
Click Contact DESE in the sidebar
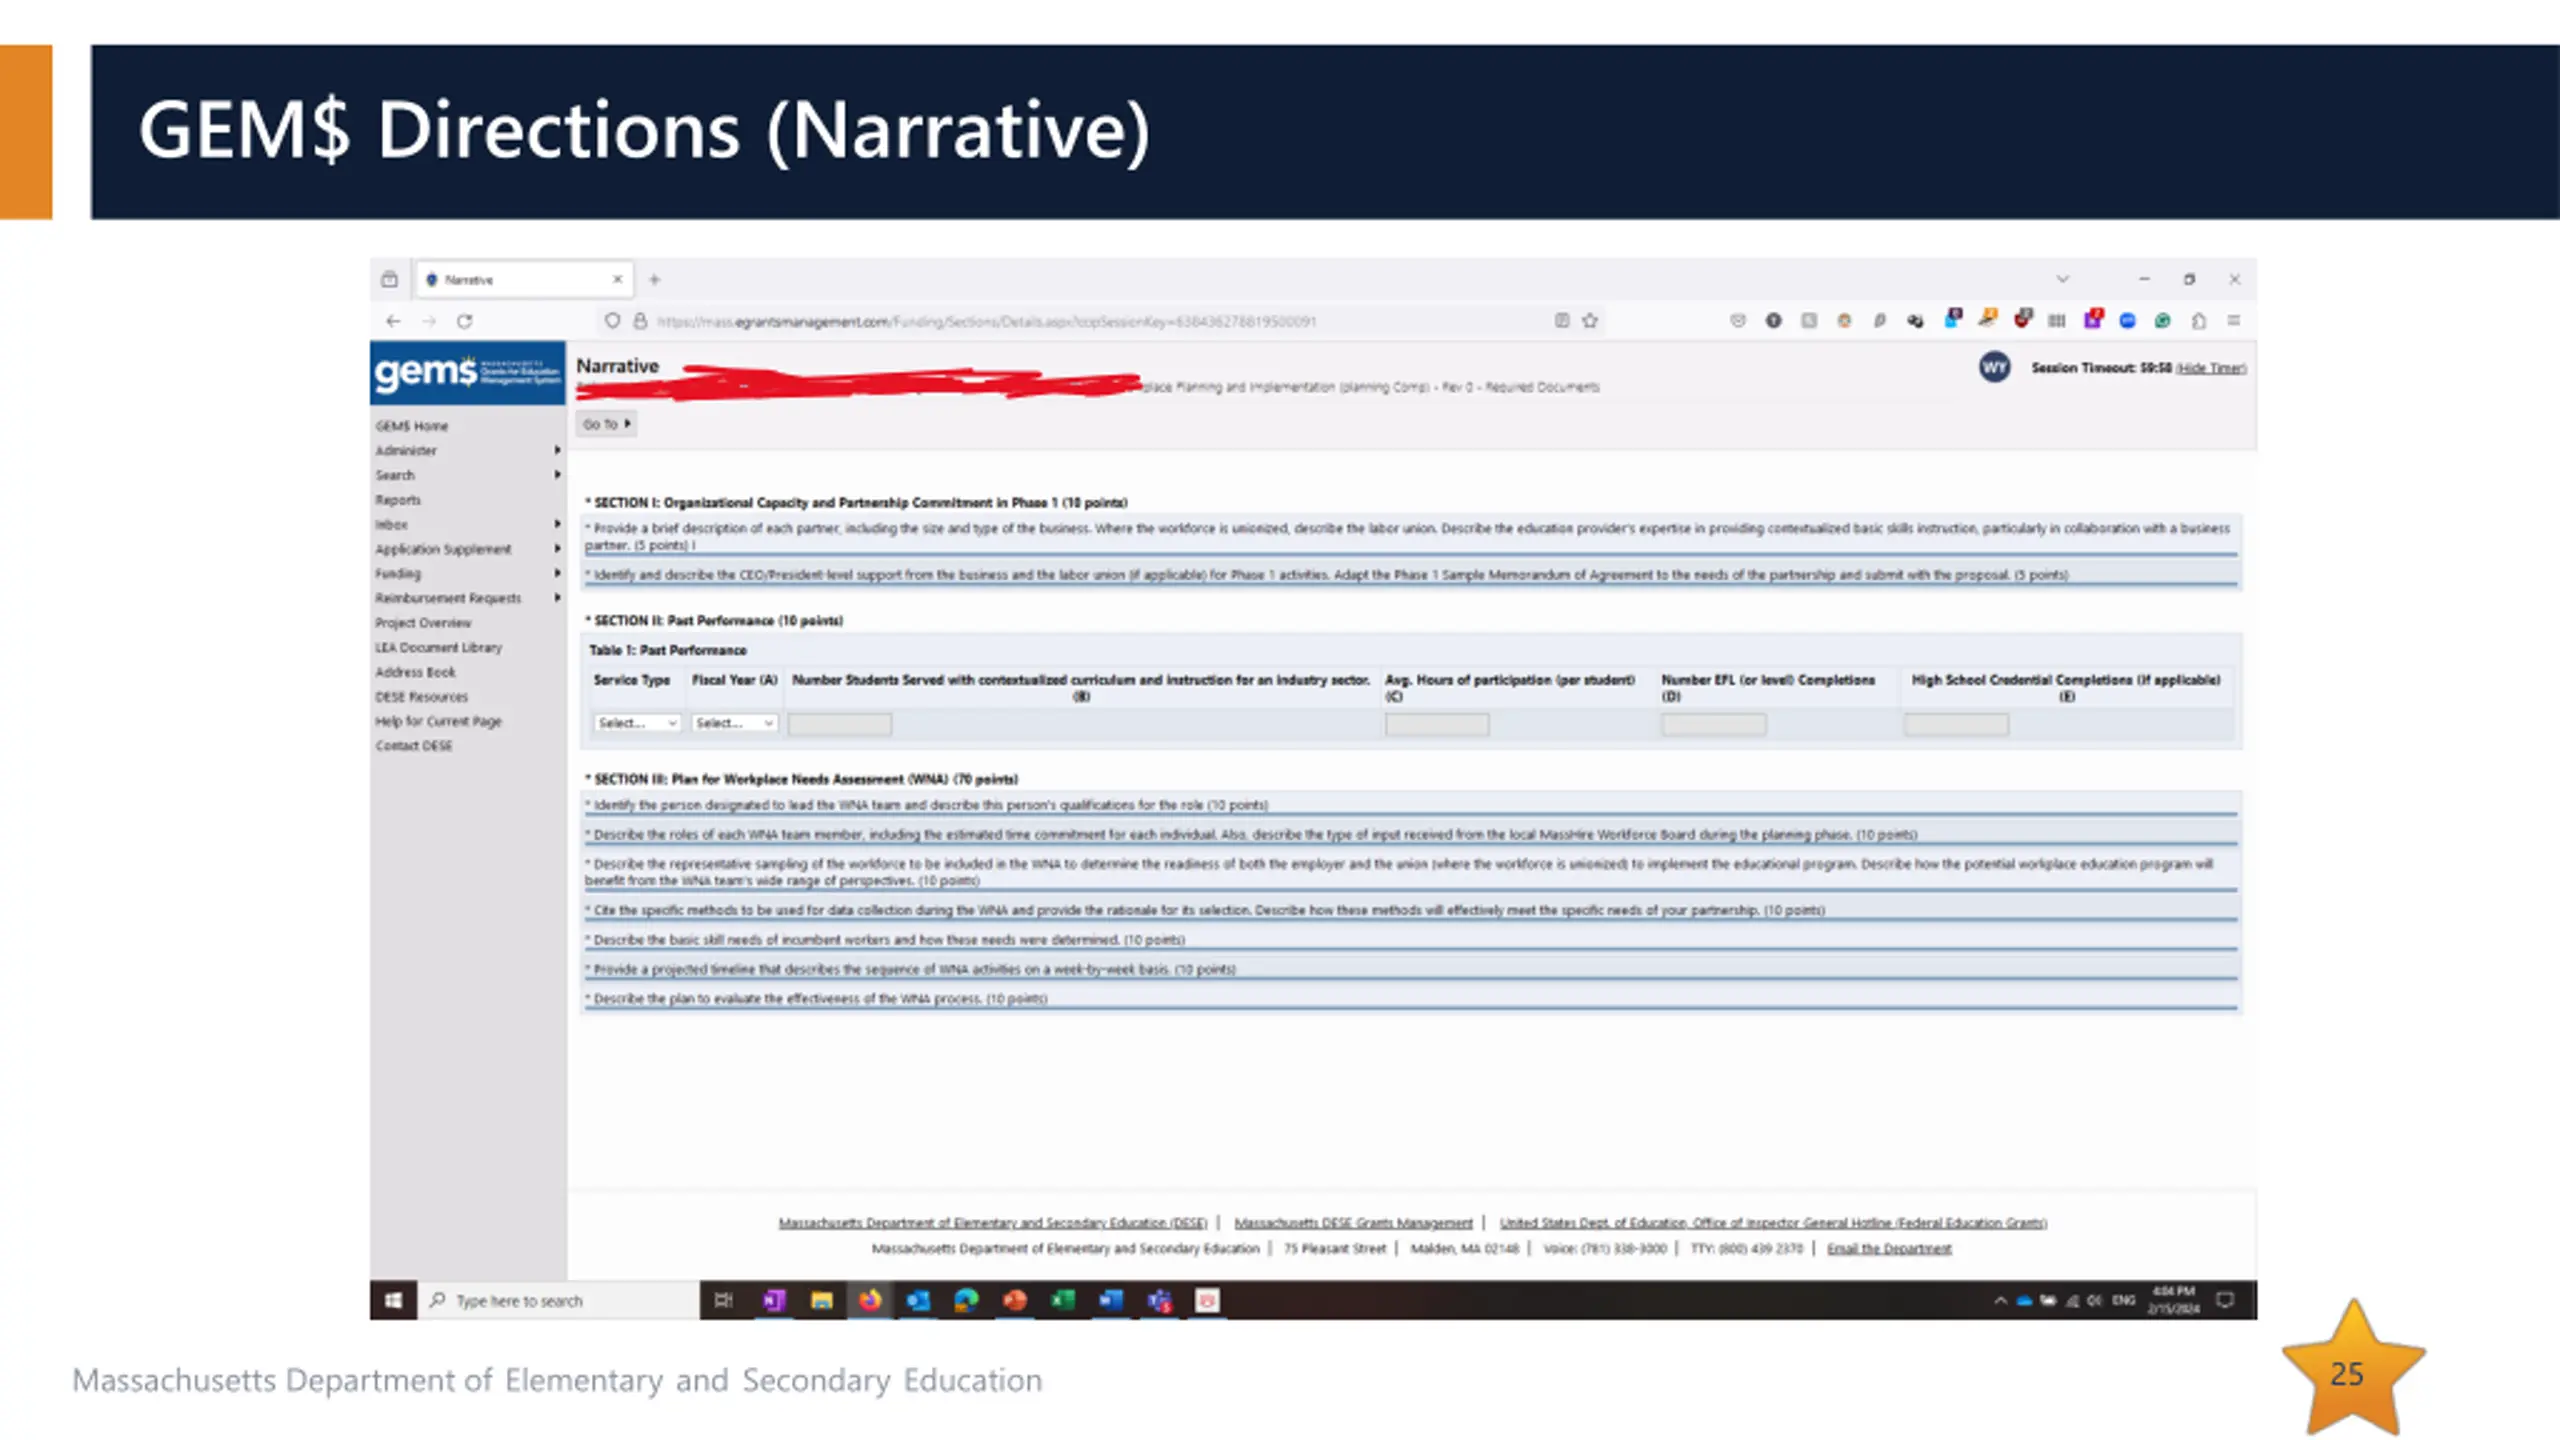pyautogui.click(x=414, y=746)
